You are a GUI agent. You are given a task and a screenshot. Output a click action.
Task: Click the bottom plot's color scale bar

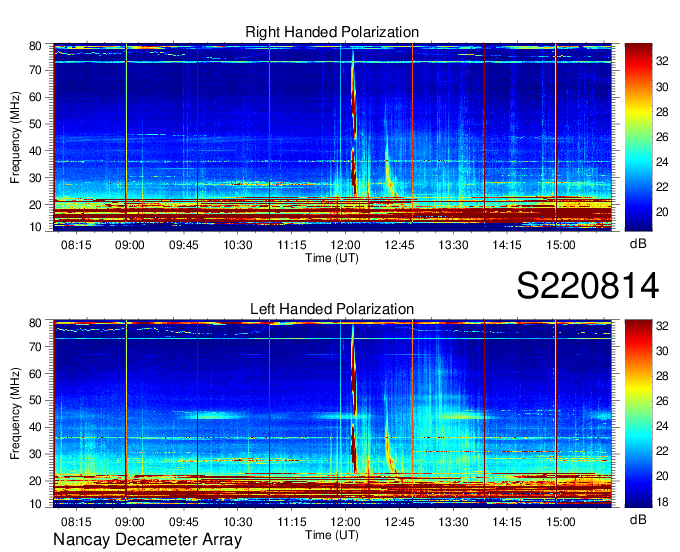pos(638,414)
